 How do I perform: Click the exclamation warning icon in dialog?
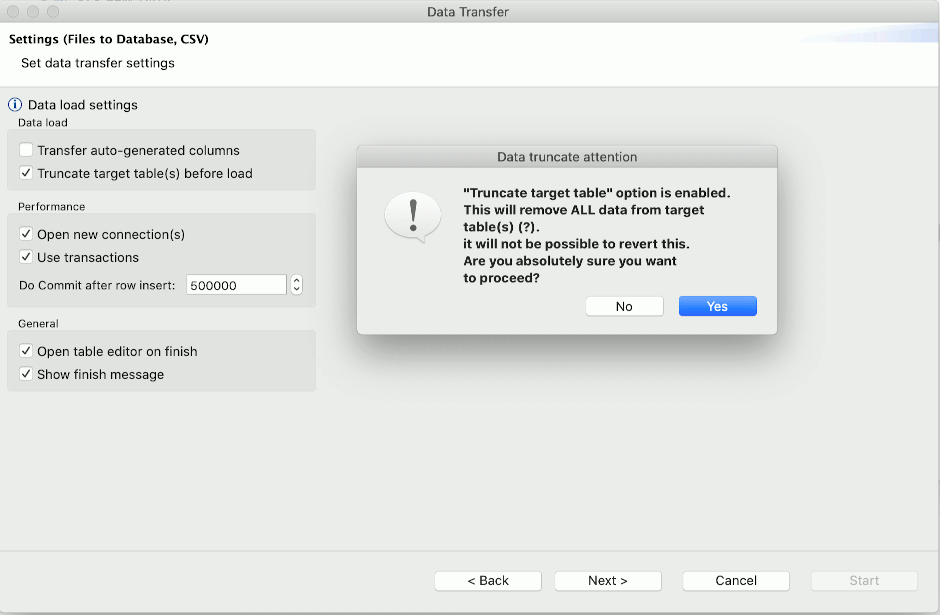(x=413, y=216)
